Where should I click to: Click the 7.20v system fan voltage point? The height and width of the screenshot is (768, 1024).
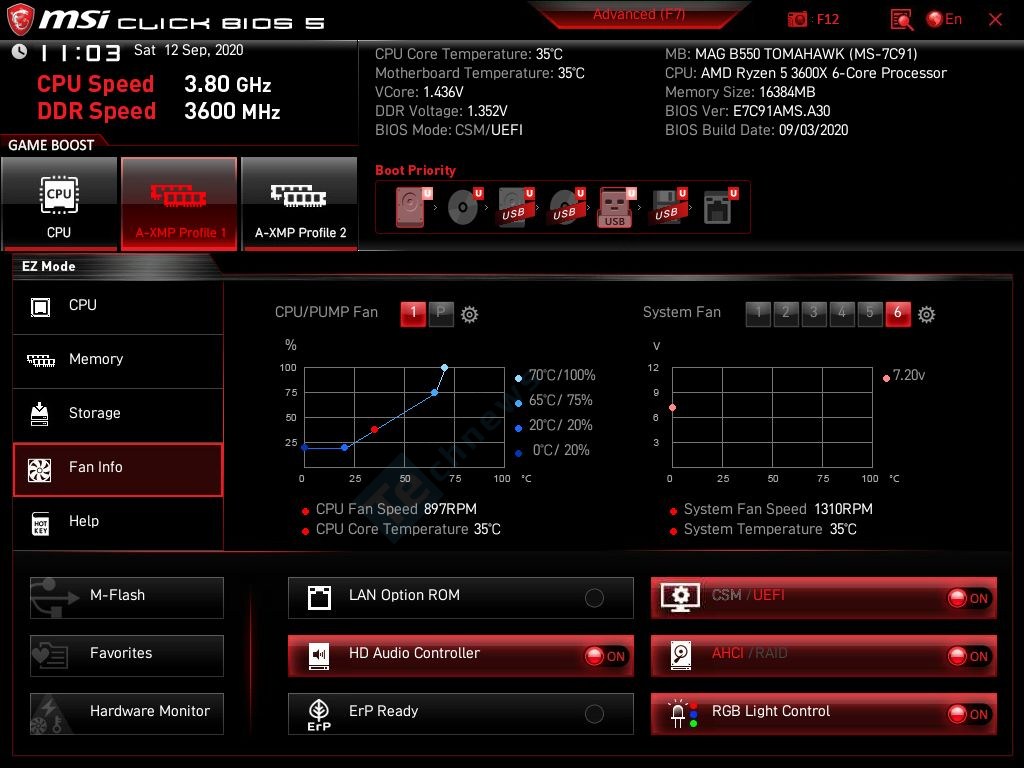point(673,408)
